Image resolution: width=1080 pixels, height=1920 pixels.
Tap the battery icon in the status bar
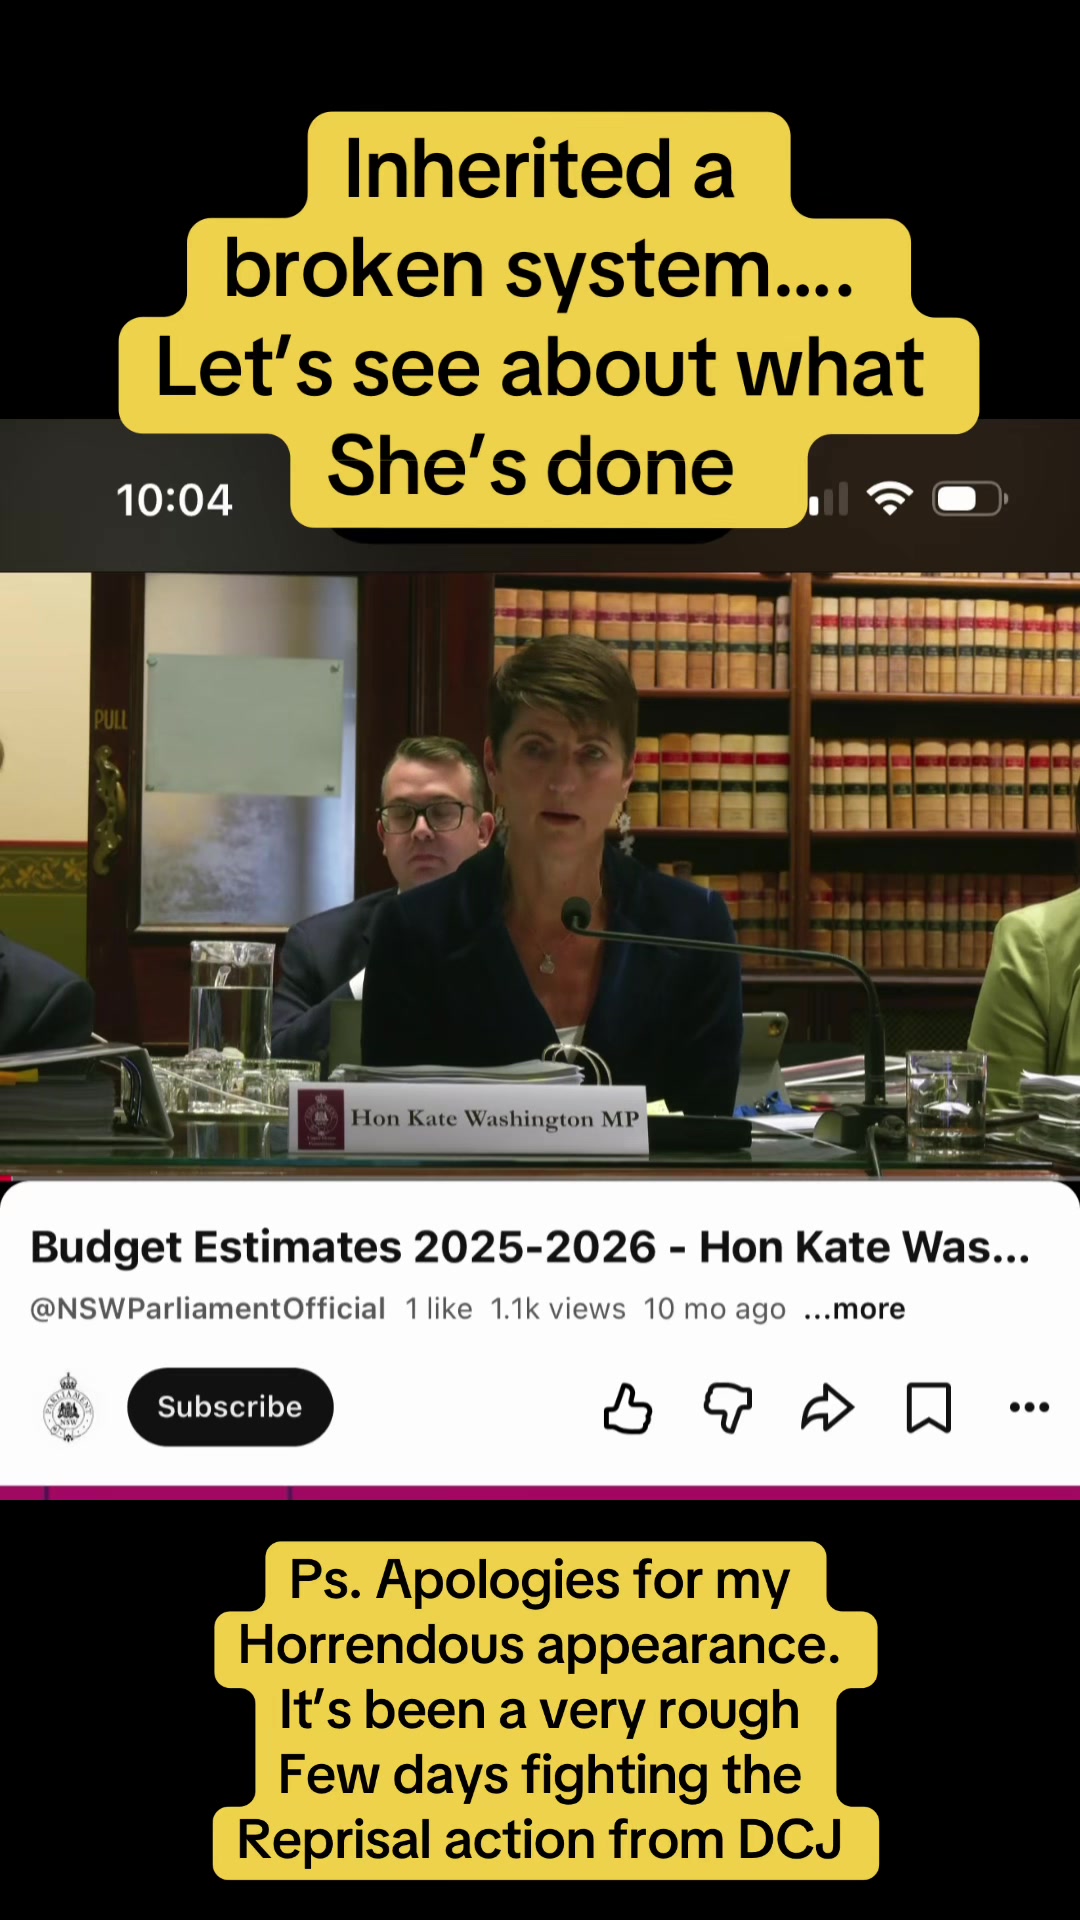coord(969,498)
